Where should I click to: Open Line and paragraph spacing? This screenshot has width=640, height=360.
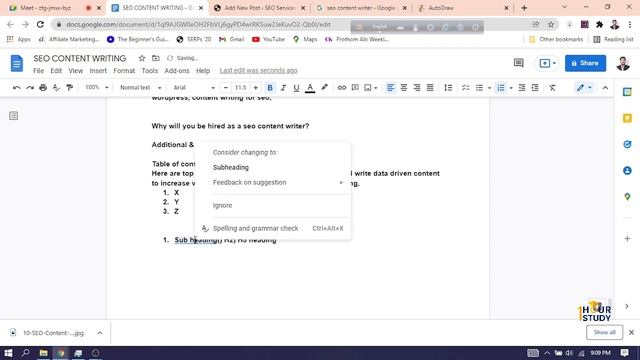pyautogui.click(x=448, y=88)
